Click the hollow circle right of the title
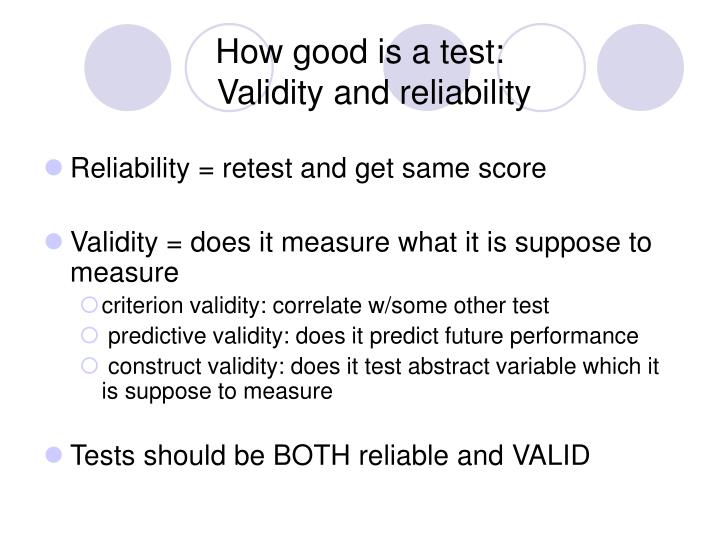 coord(542,68)
